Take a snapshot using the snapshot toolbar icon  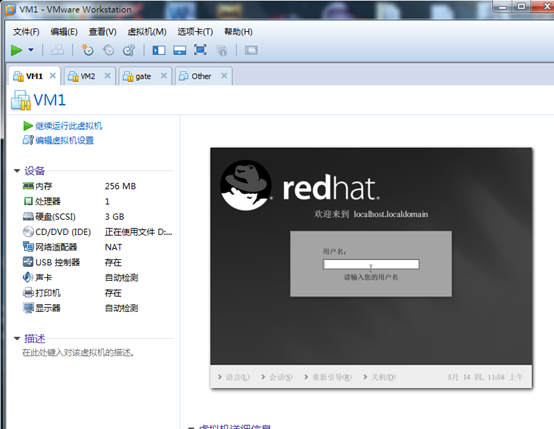tap(87, 50)
